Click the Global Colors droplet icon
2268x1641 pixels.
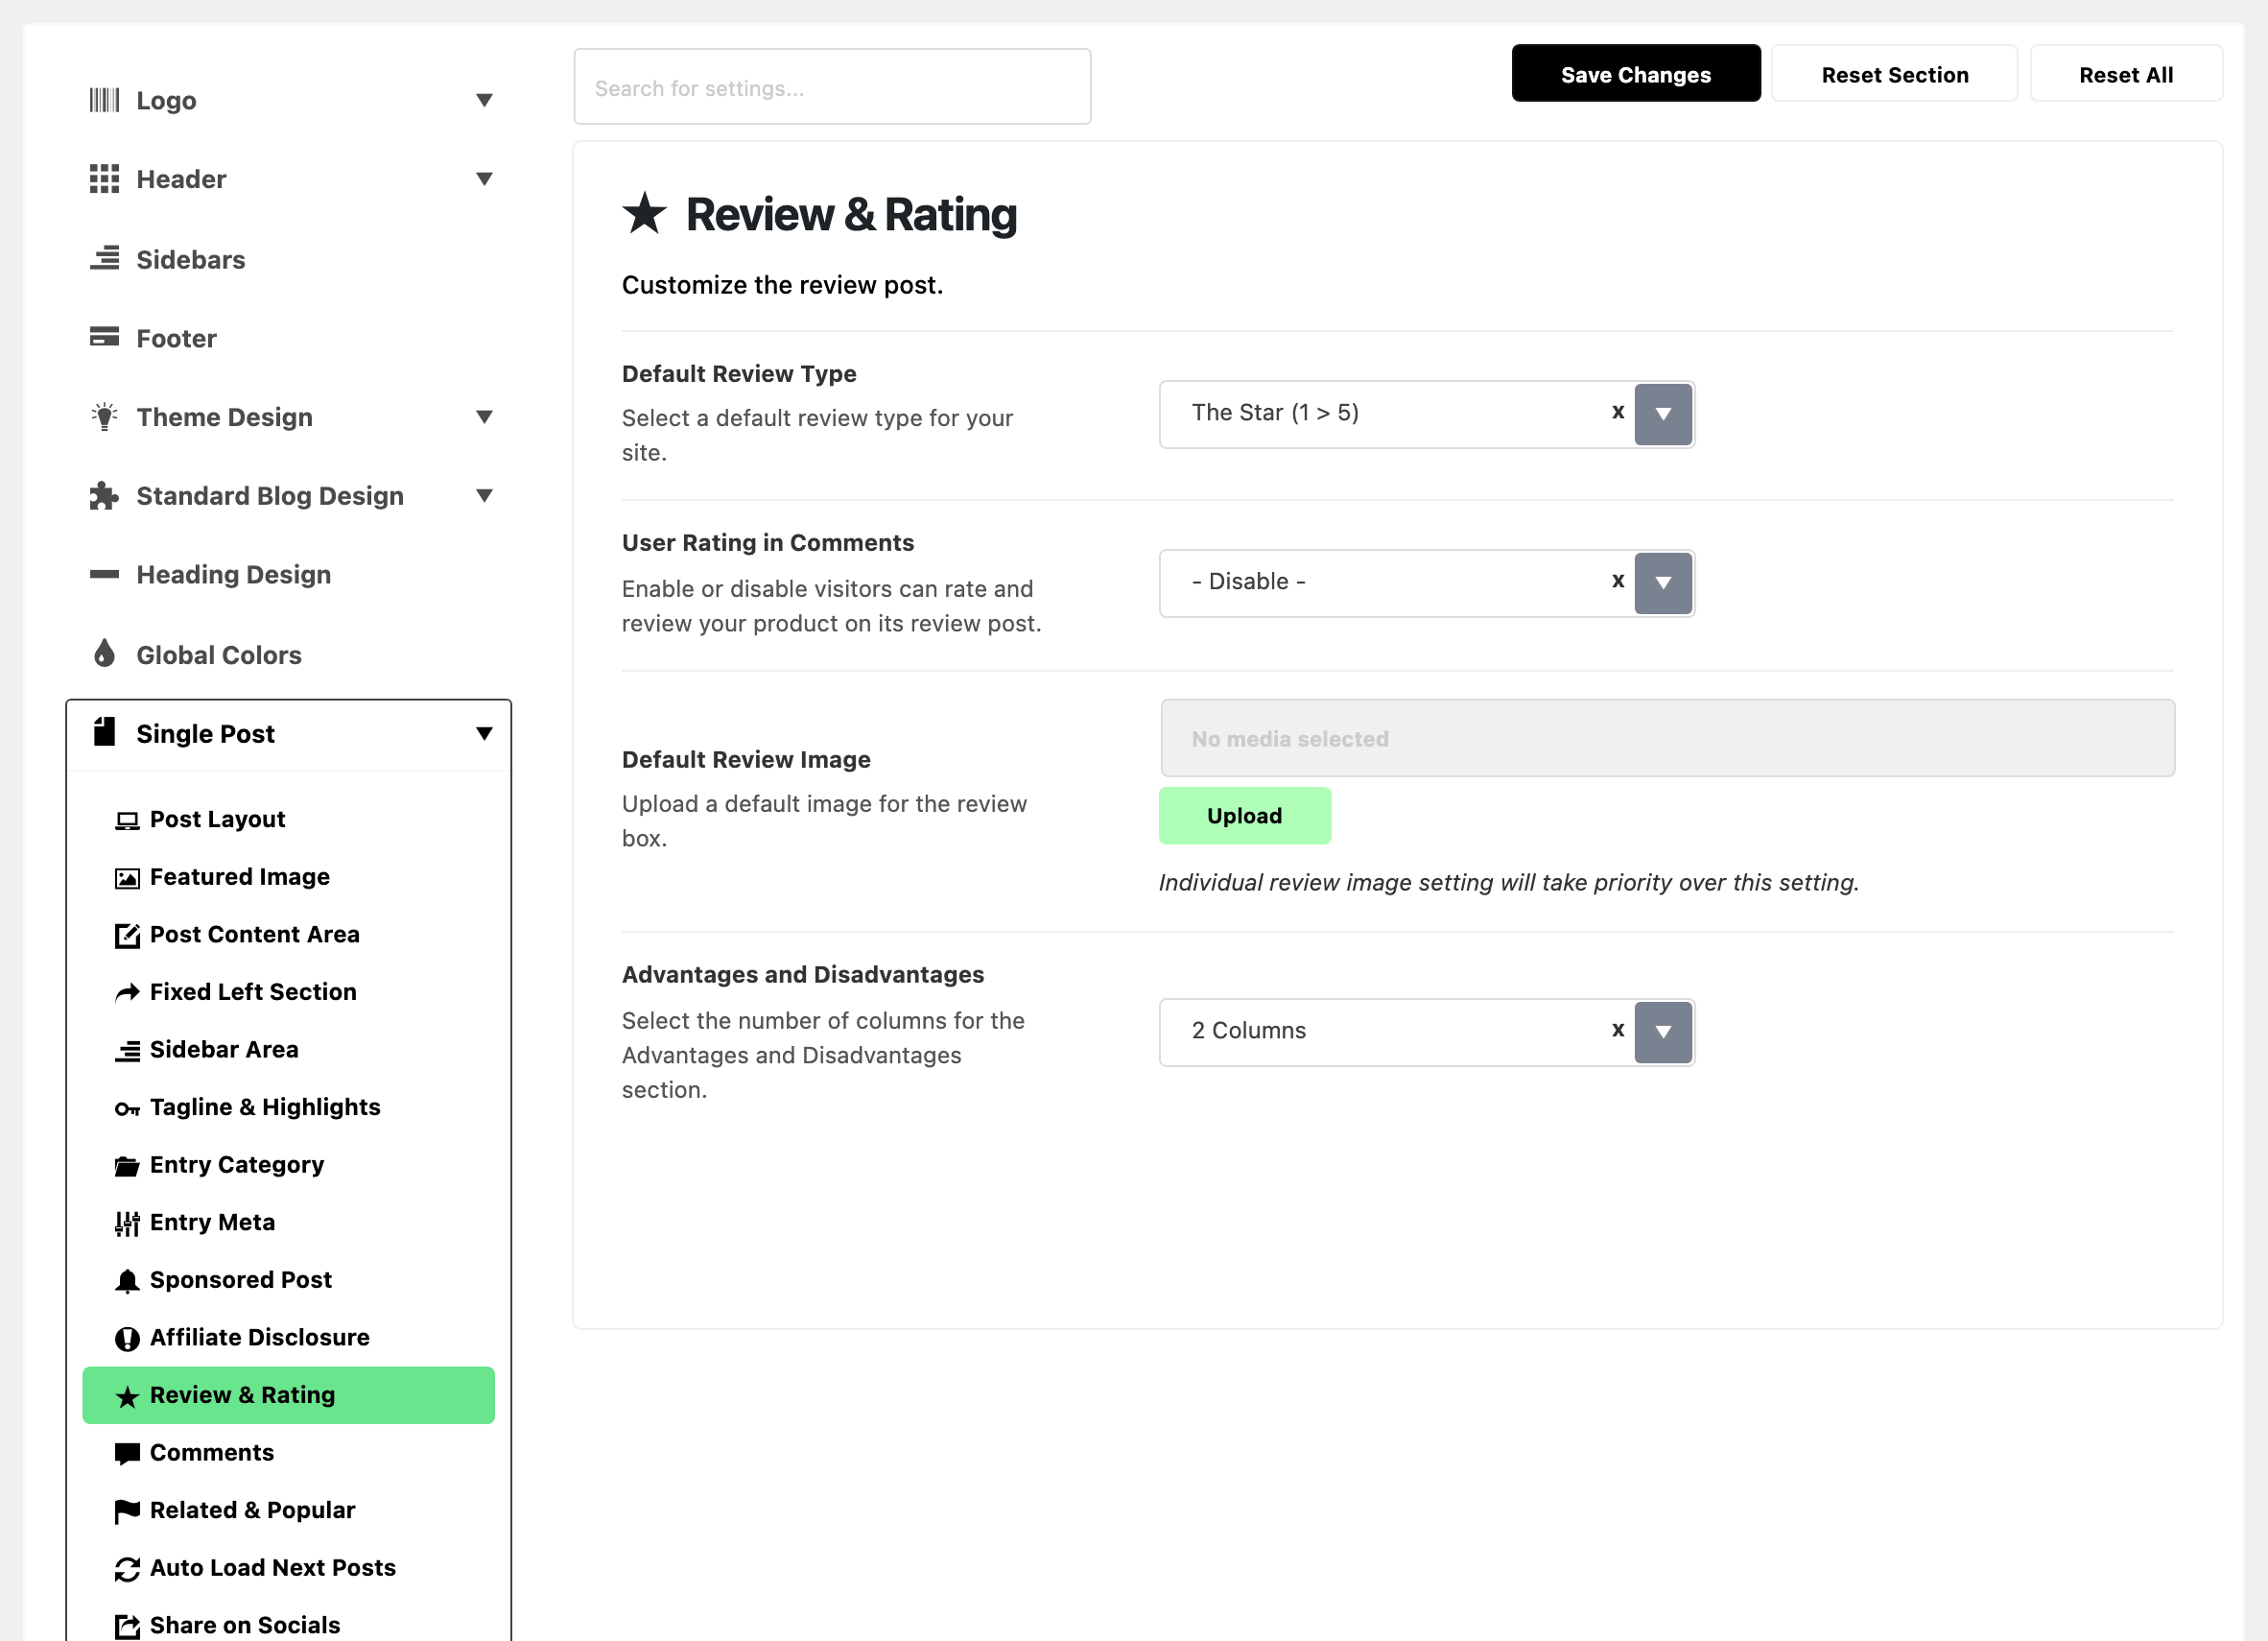click(x=104, y=654)
